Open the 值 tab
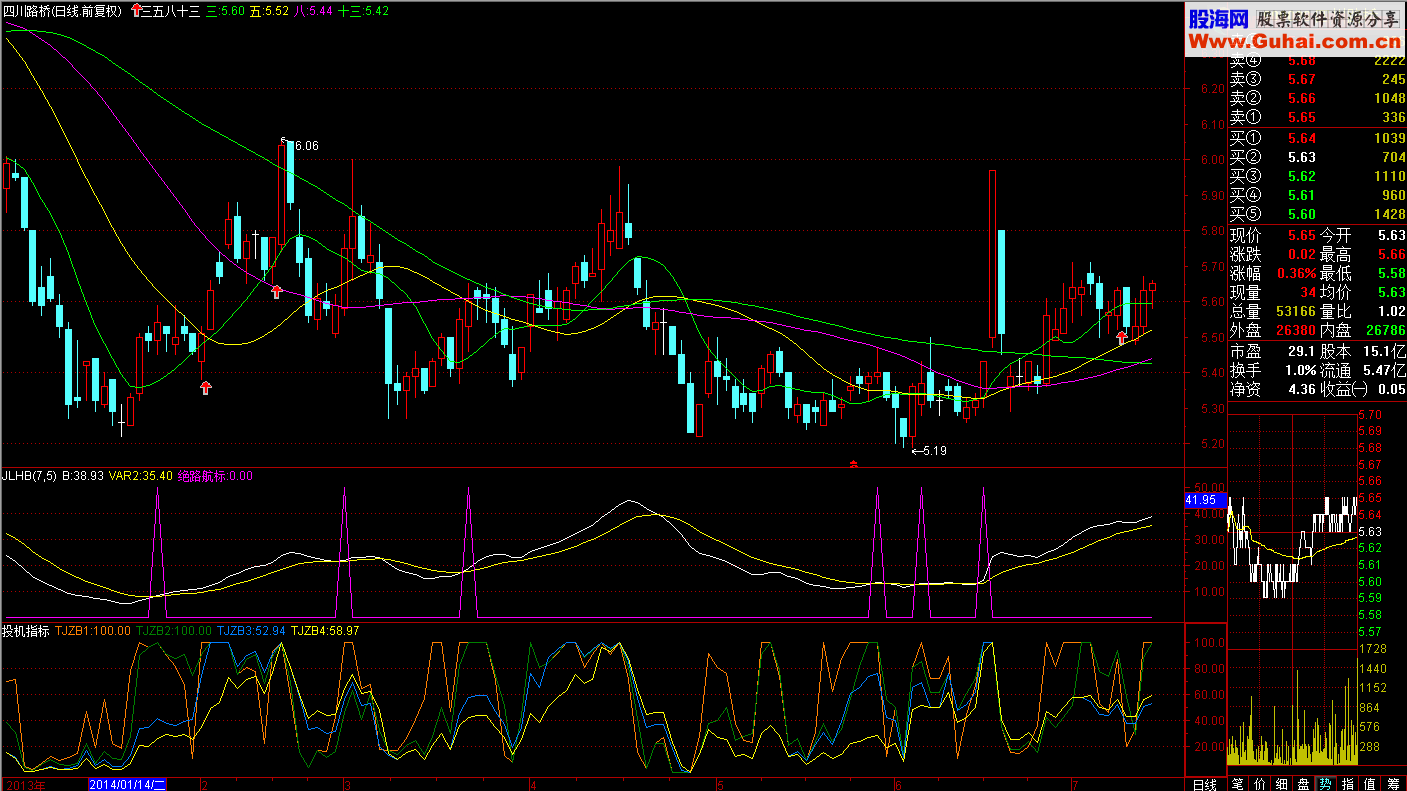Screen dimensions: 1407x791 pyautogui.click(x=1371, y=783)
